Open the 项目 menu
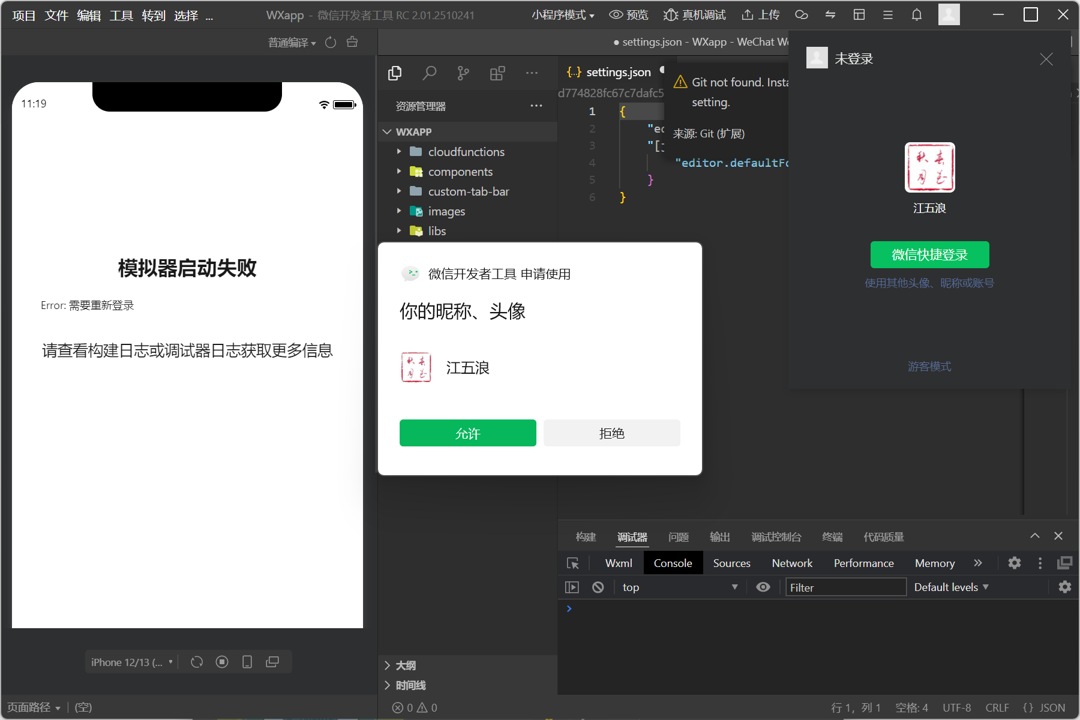The image size is (1080, 720). click(24, 15)
